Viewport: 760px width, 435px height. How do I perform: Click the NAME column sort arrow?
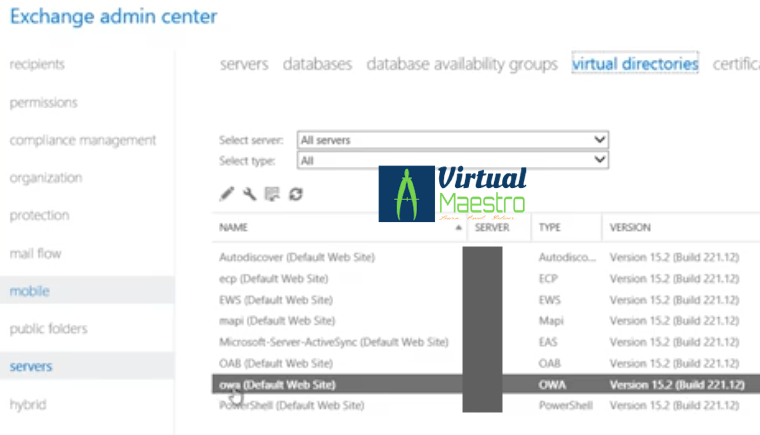[459, 228]
